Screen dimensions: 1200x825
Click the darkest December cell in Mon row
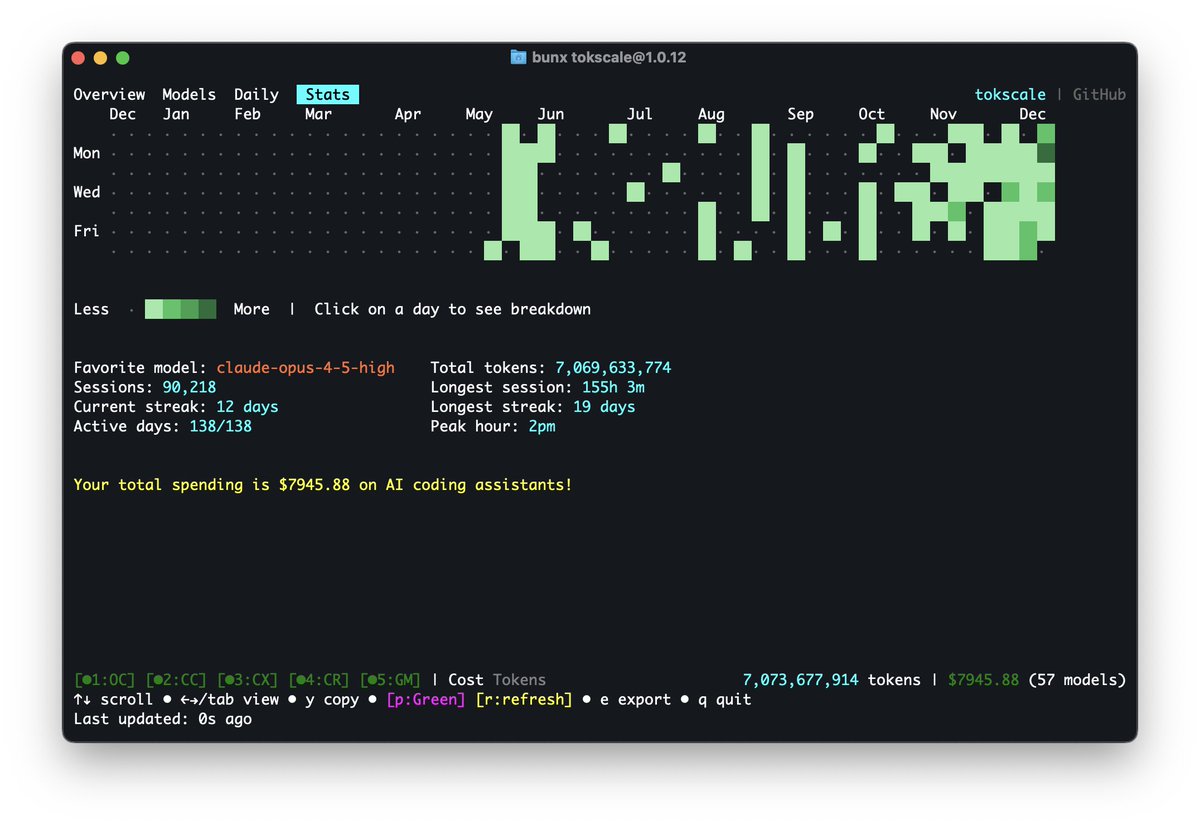1046,153
